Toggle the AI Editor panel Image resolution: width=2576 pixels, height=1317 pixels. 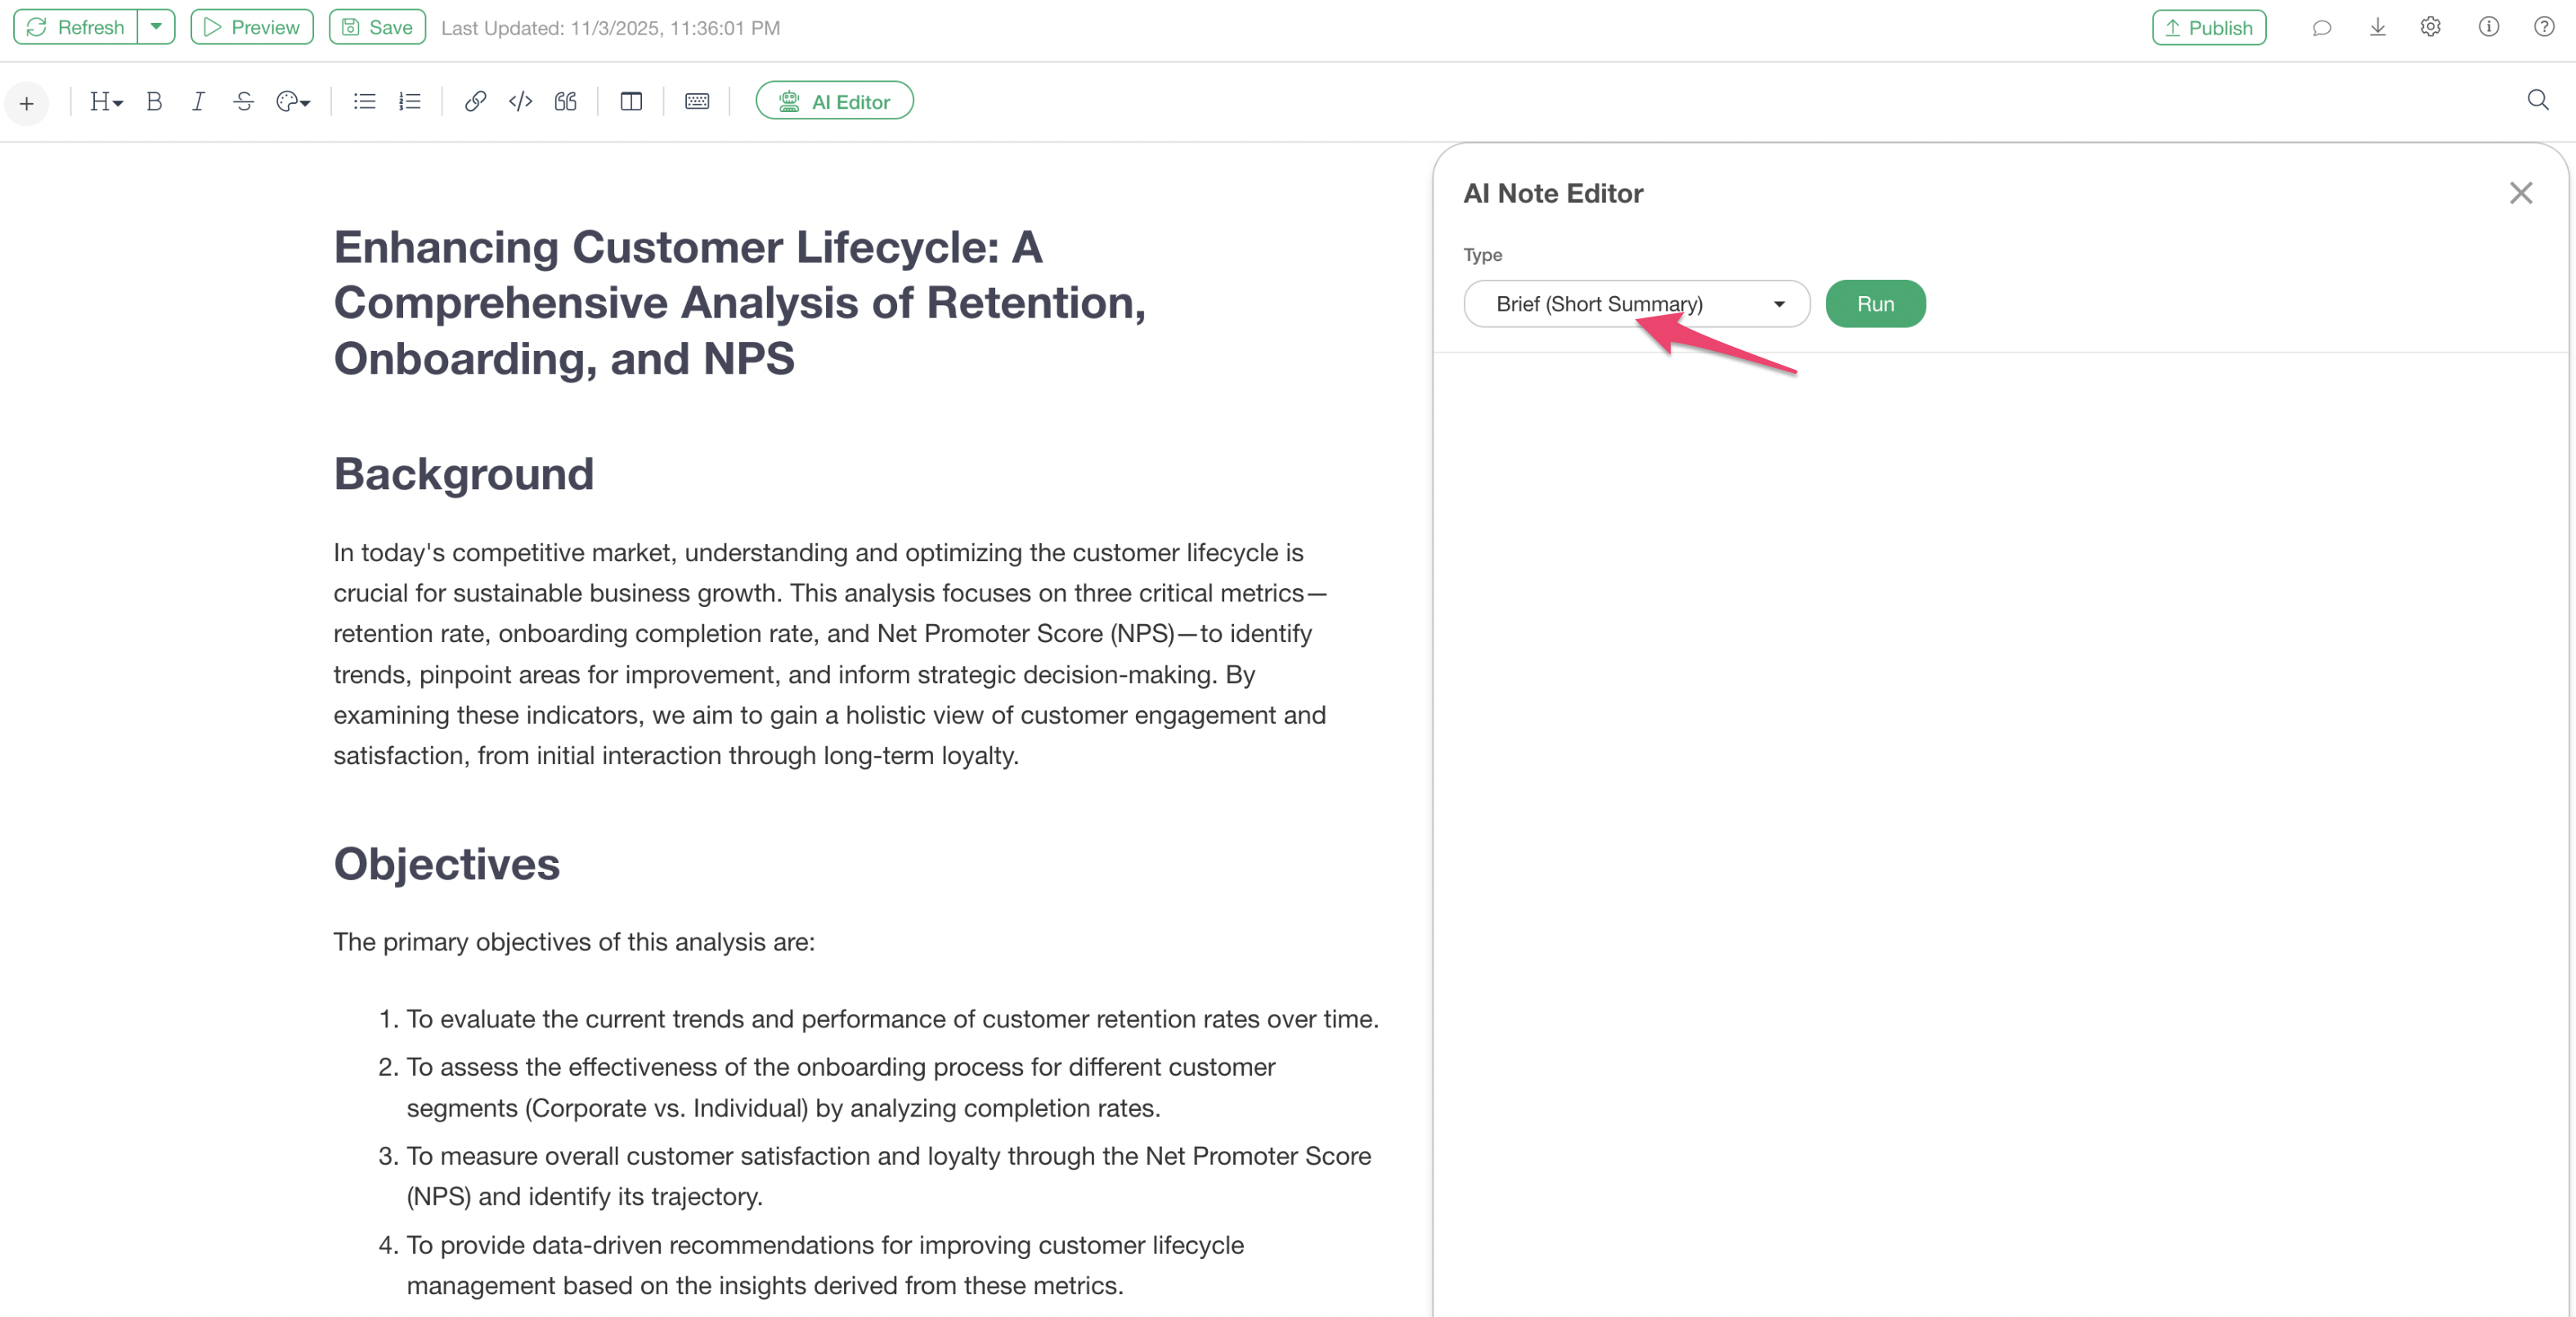coord(834,101)
